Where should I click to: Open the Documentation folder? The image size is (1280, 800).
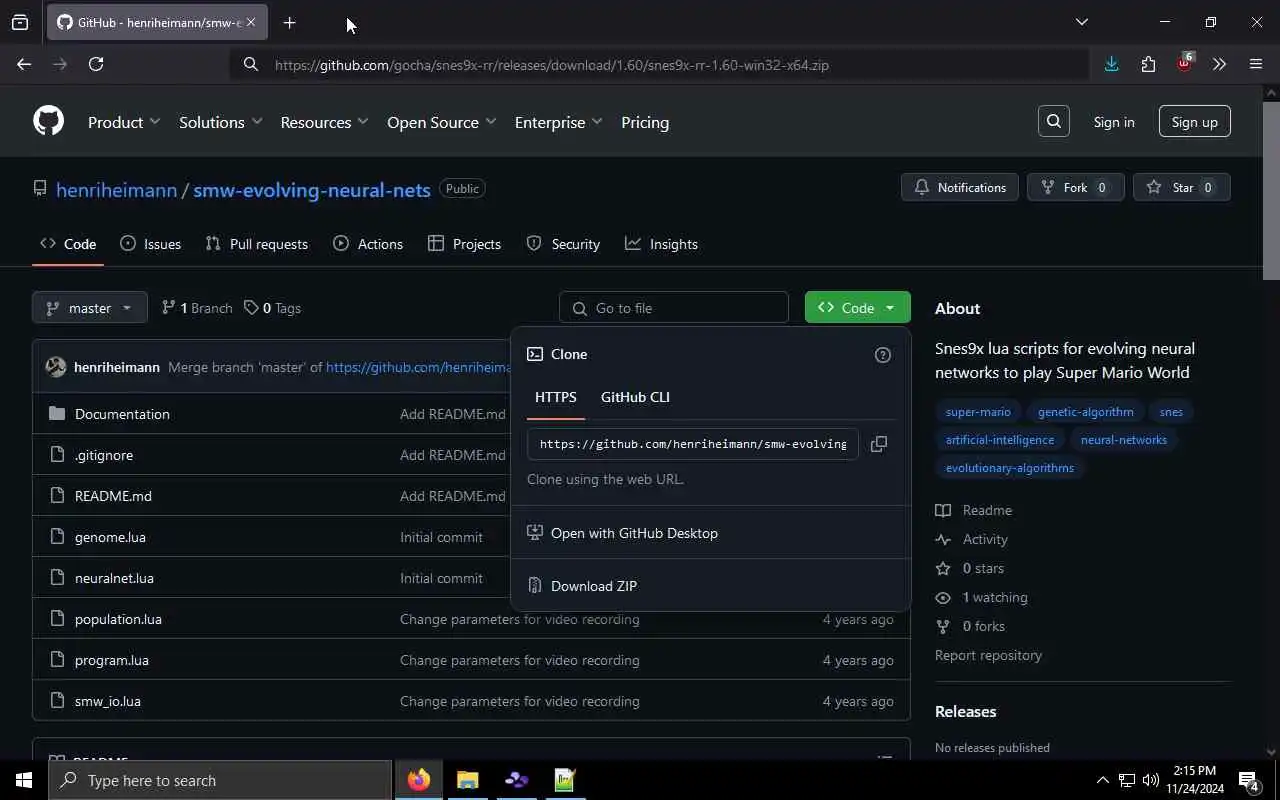pos(122,414)
